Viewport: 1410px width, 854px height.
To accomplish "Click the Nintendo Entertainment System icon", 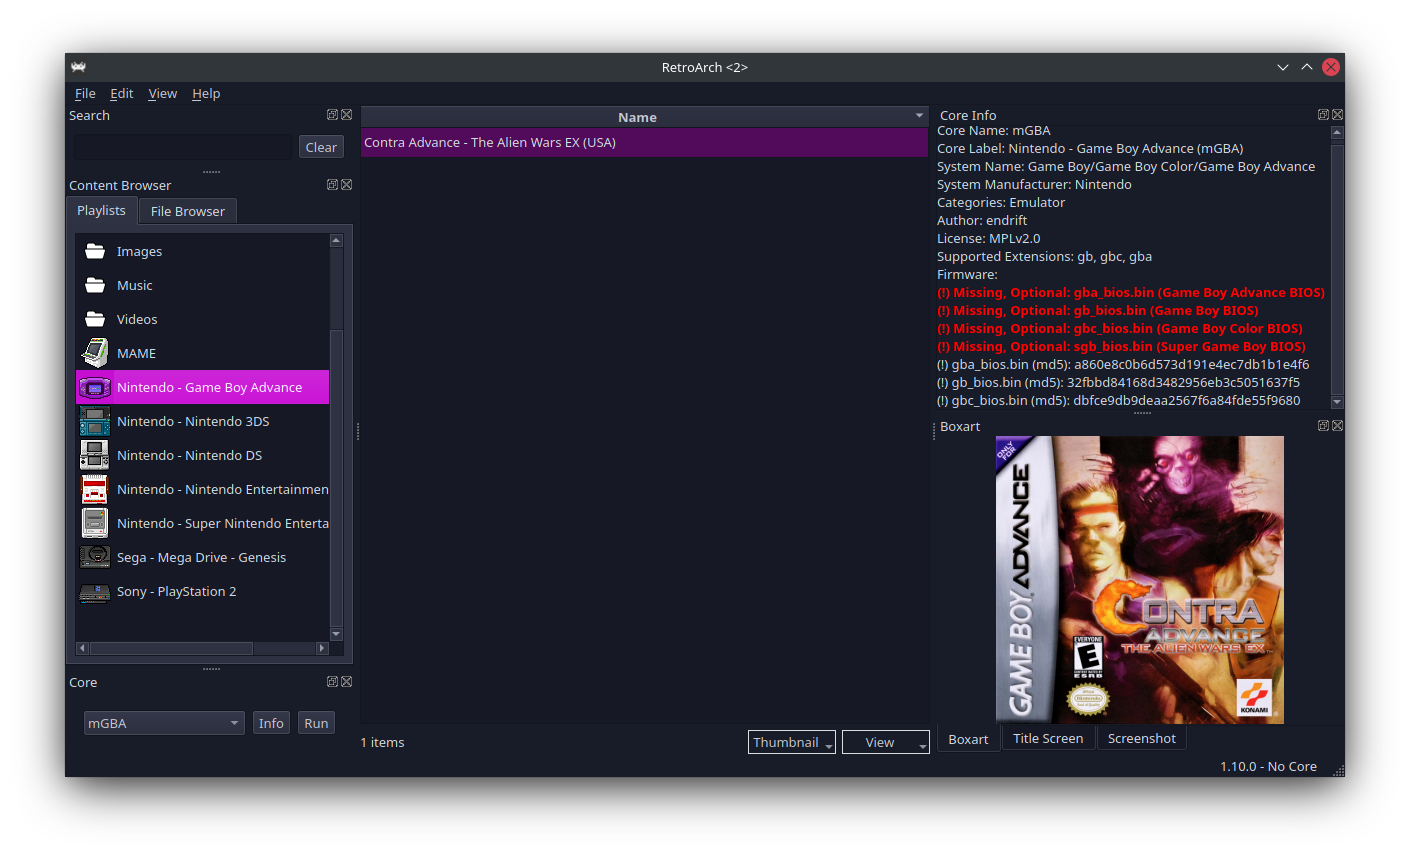I will click(x=95, y=489).
